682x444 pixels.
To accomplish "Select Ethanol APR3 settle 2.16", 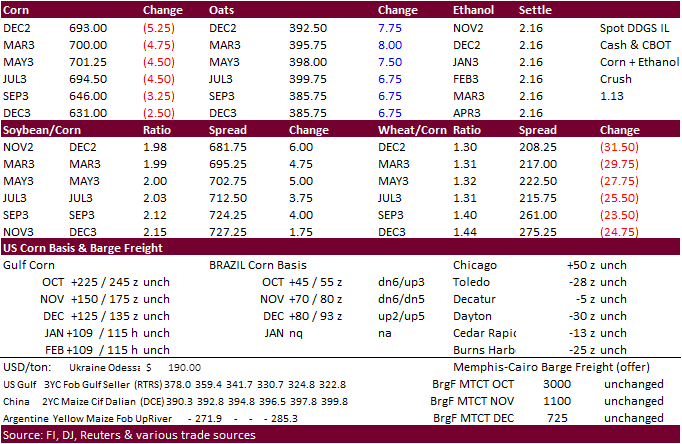I will [531, 113].
